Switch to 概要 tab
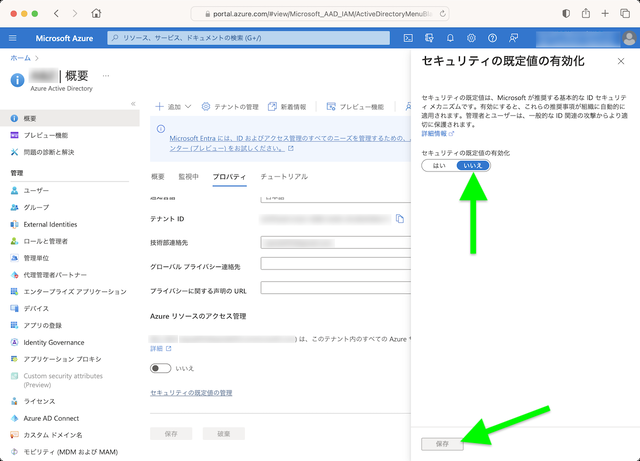Screen dimensions: 640x461 point(158,176)
